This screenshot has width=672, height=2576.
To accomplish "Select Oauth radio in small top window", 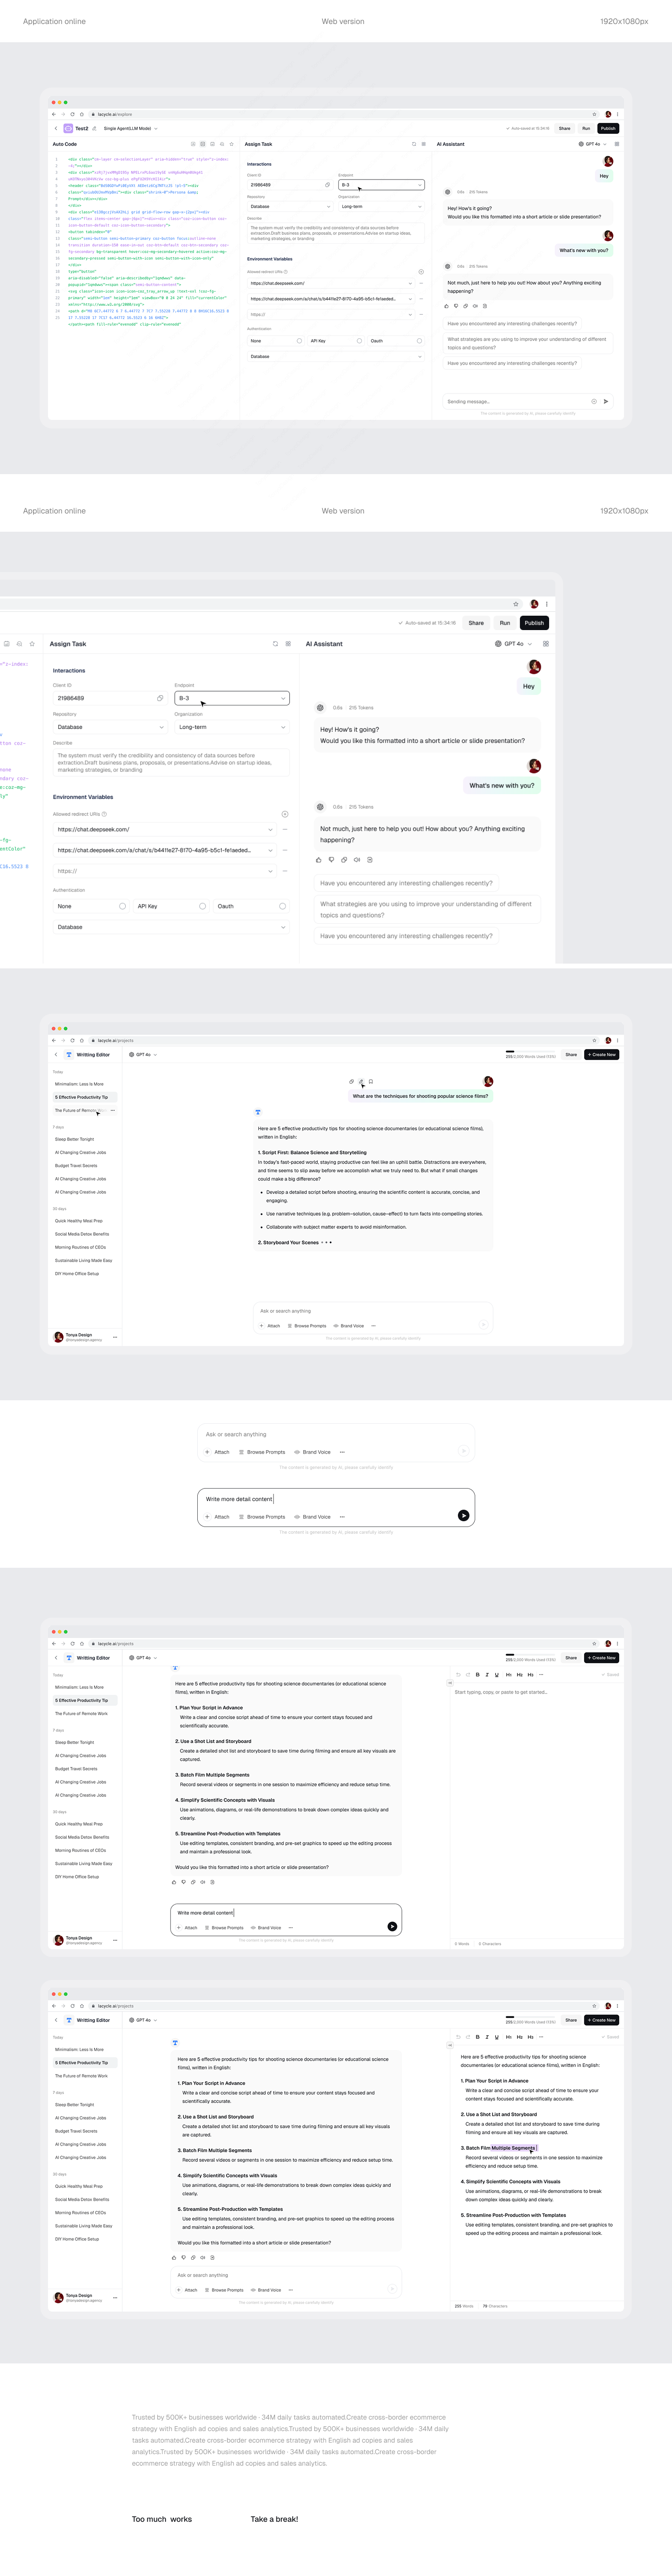I will [x=419, y=341].
